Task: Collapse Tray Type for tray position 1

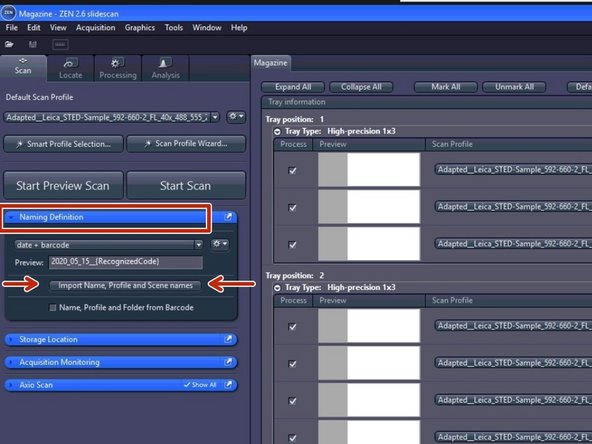Action: click(x=278, y=131)
